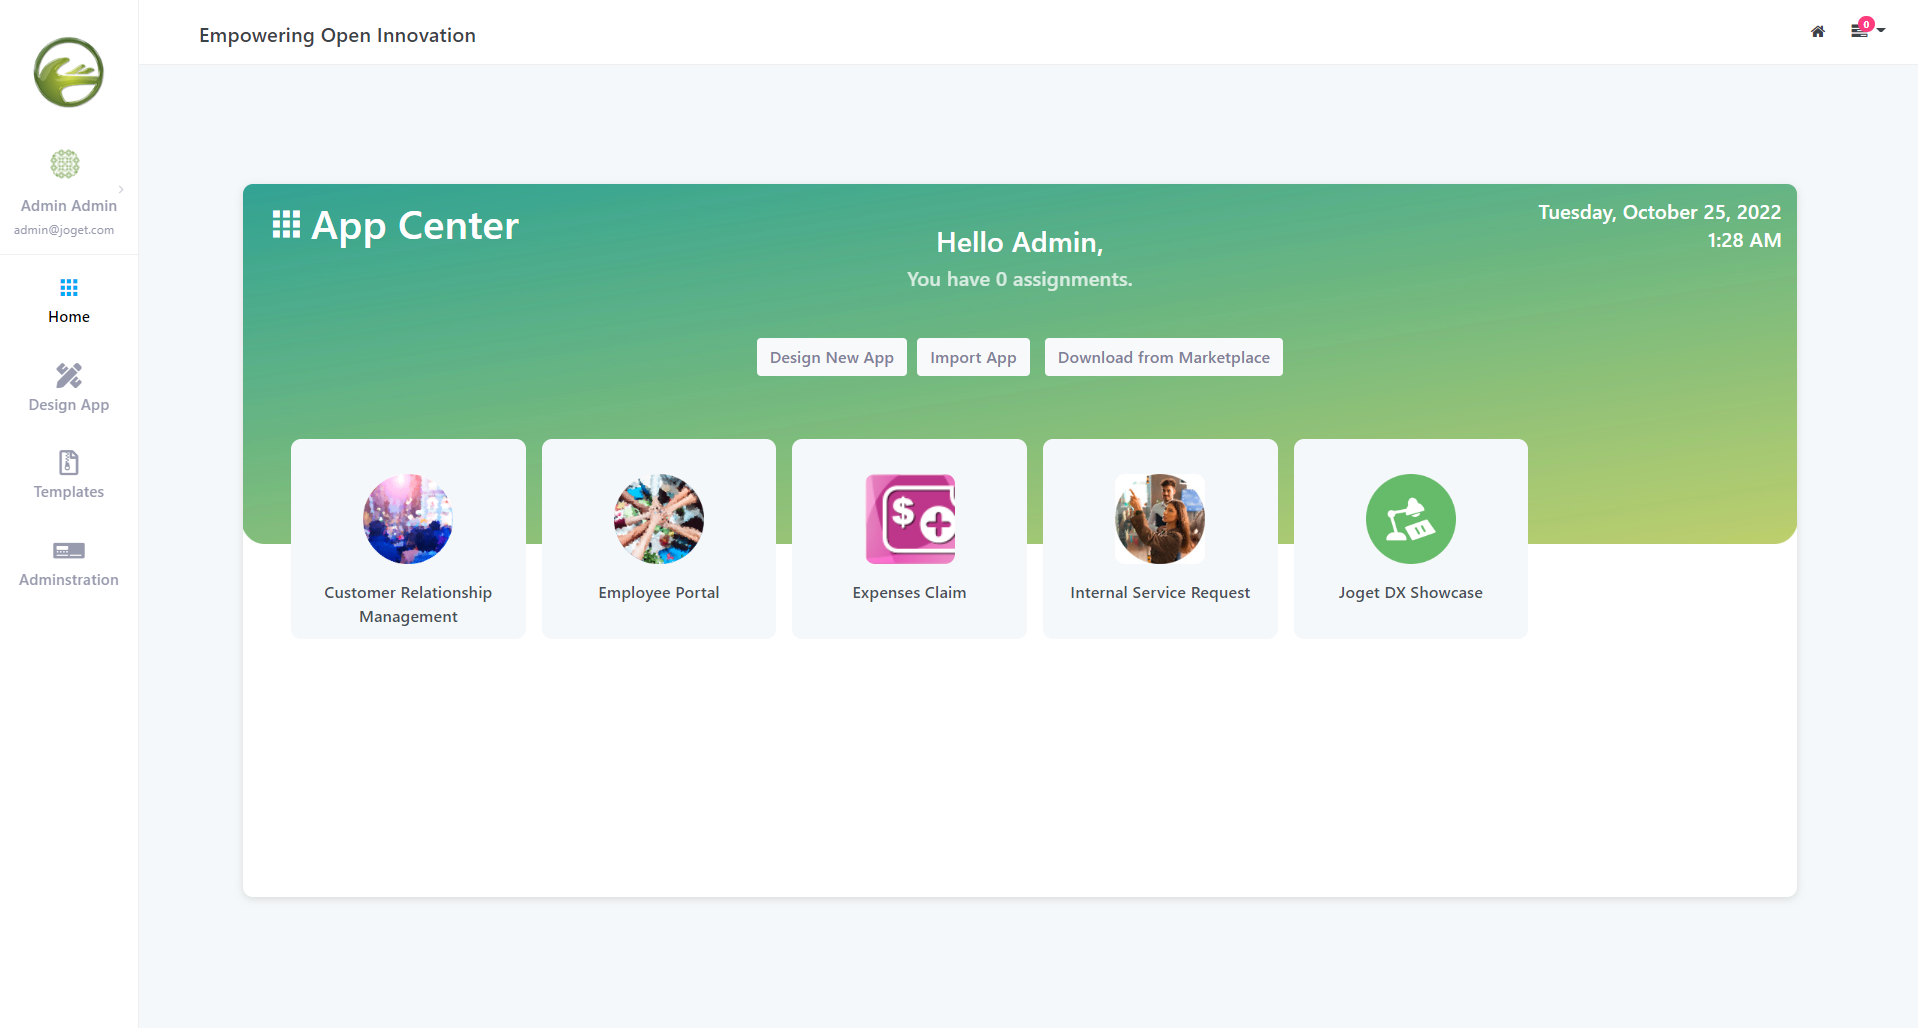Open the inbox notifications dropdown
This screenshot has width=1918, height=1028.
[1867, 29]
